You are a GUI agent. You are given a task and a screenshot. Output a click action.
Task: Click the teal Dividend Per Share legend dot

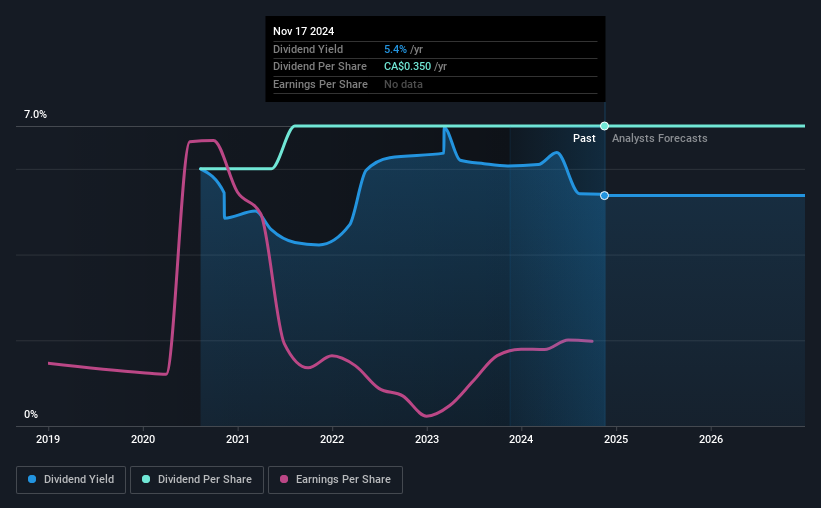click(146, 479)
